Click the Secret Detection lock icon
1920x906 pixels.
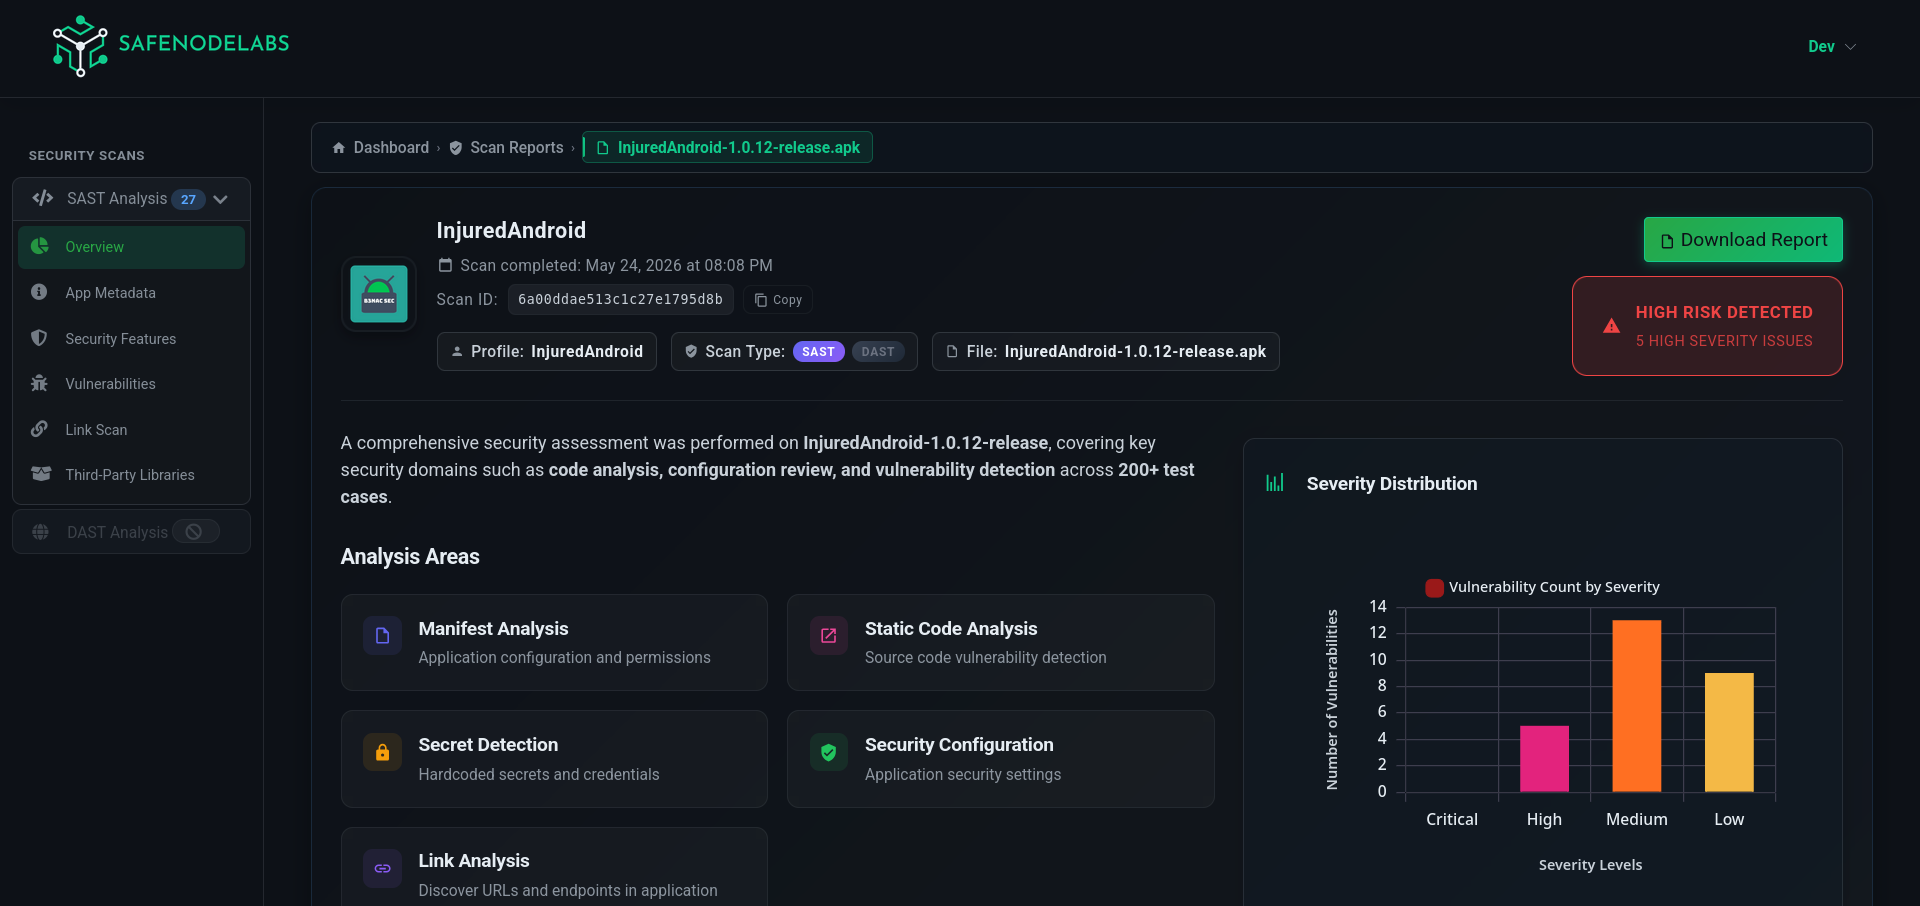382,752
